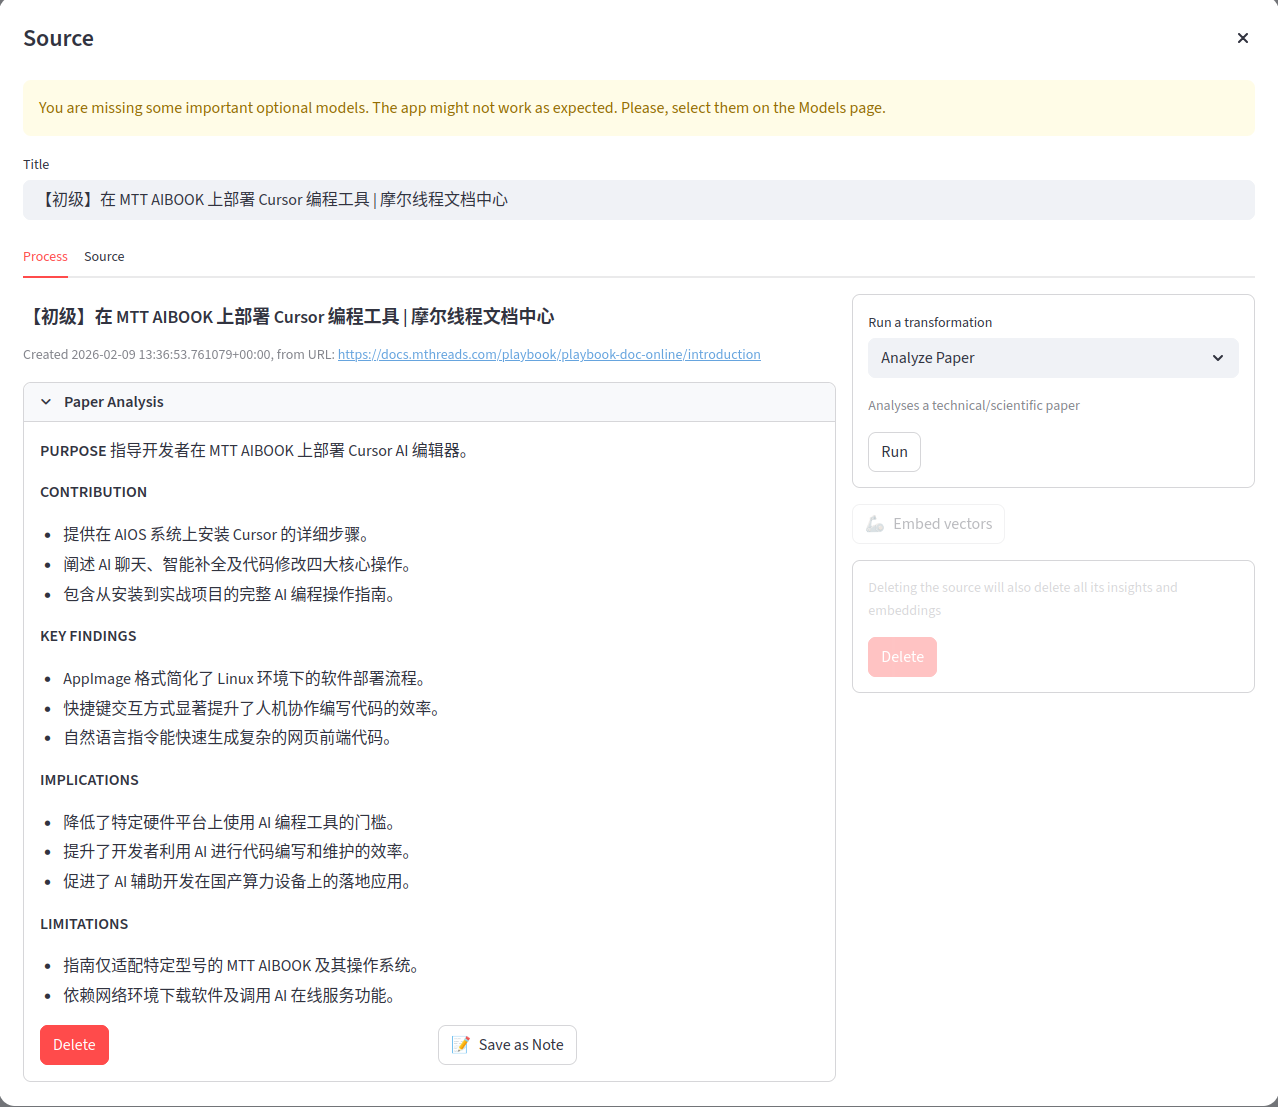Screen dimensions: 1278x1107
Task: Click the Paper Analysis header label
Action: tap(114, 402)
